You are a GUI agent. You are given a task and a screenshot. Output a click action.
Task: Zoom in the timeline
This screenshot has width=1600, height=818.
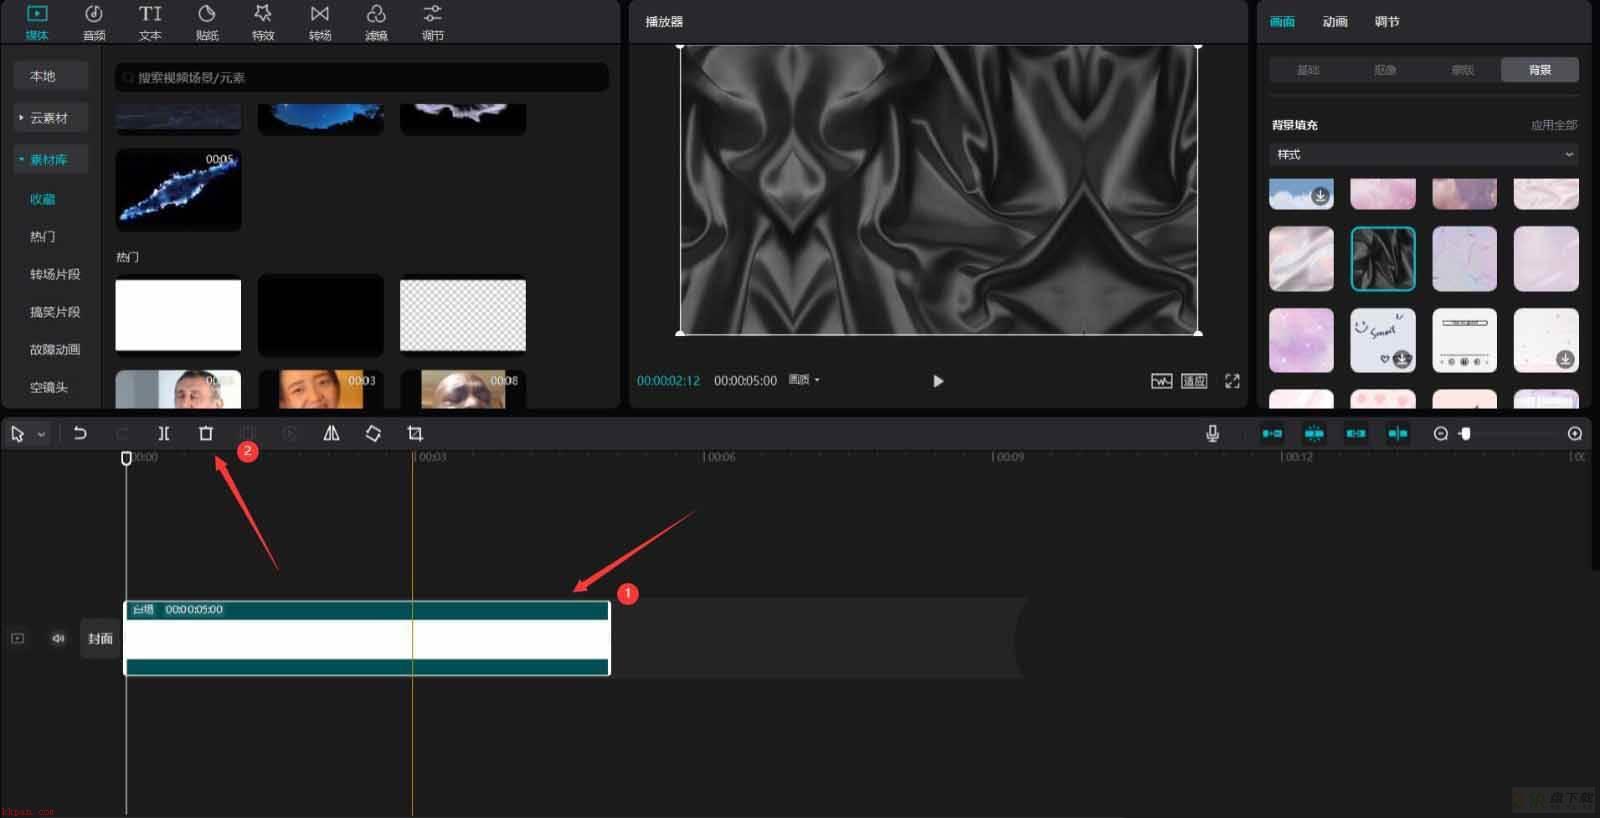tap(1575, 433)
